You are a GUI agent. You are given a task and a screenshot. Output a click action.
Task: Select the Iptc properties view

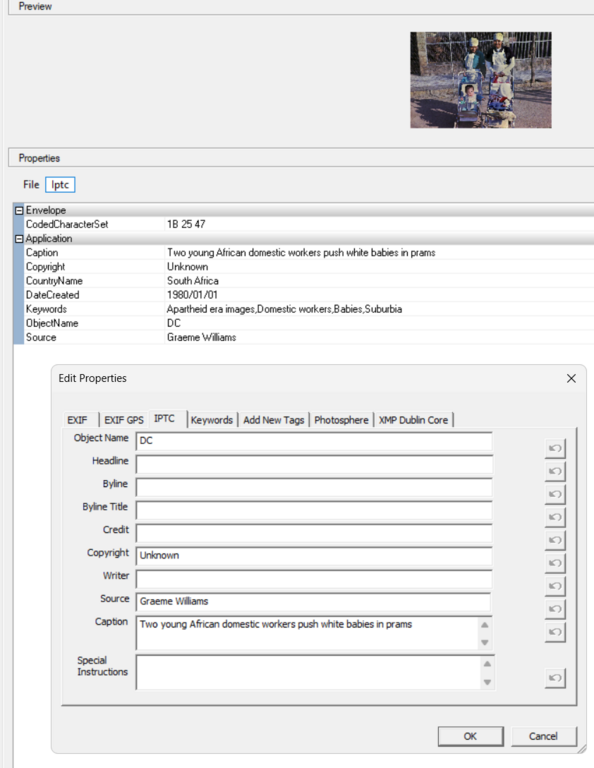coord(60,185)
